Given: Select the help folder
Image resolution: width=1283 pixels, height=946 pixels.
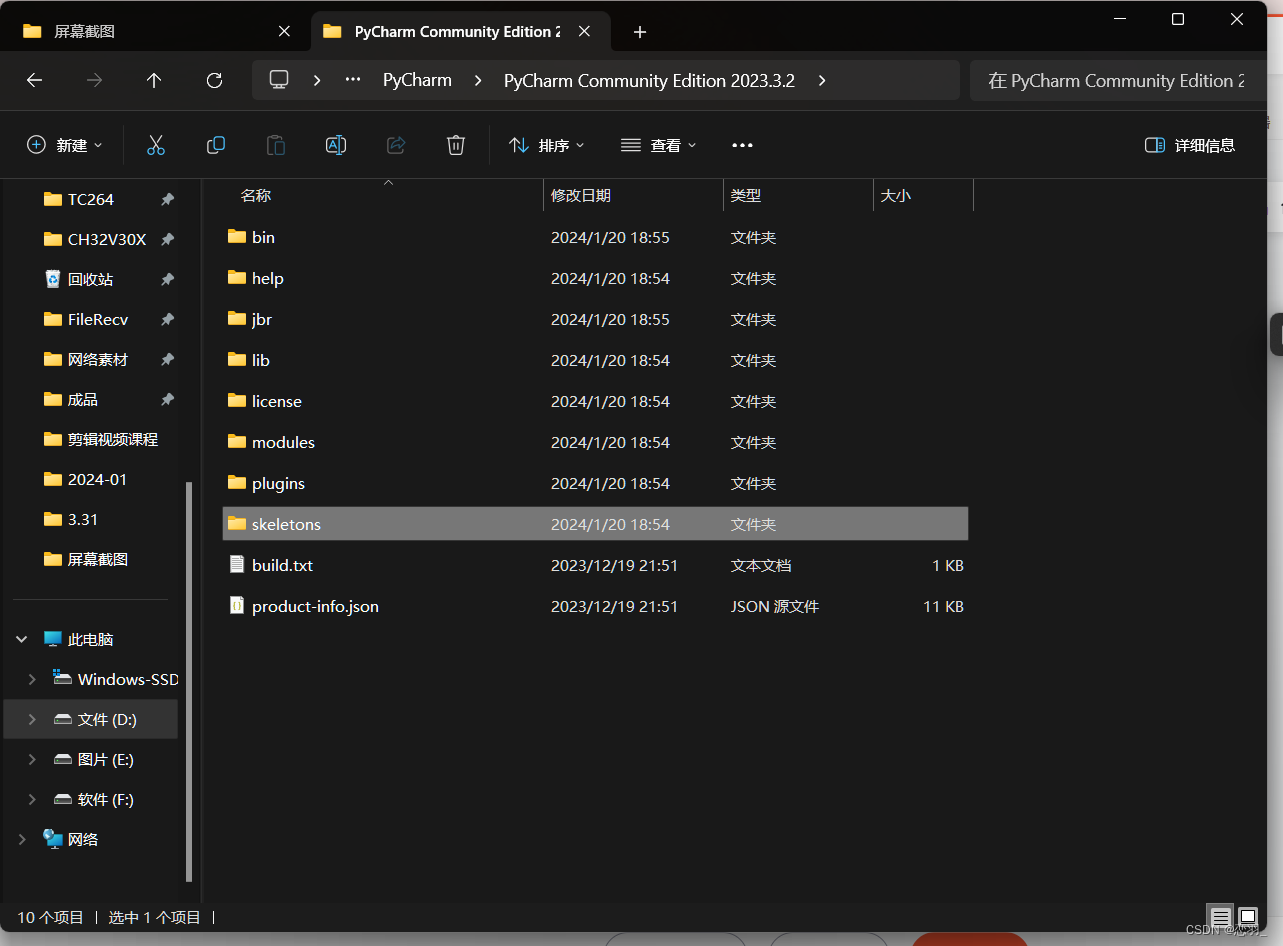Looking at the screenshot, I should (595, 278).
